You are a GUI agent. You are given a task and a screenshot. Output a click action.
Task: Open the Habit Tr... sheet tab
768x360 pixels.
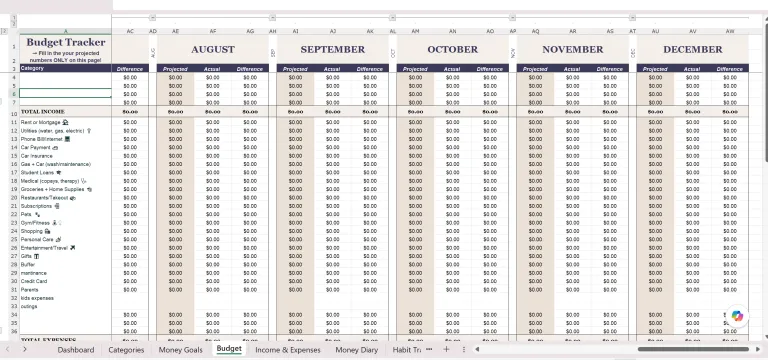coord(407,350)
